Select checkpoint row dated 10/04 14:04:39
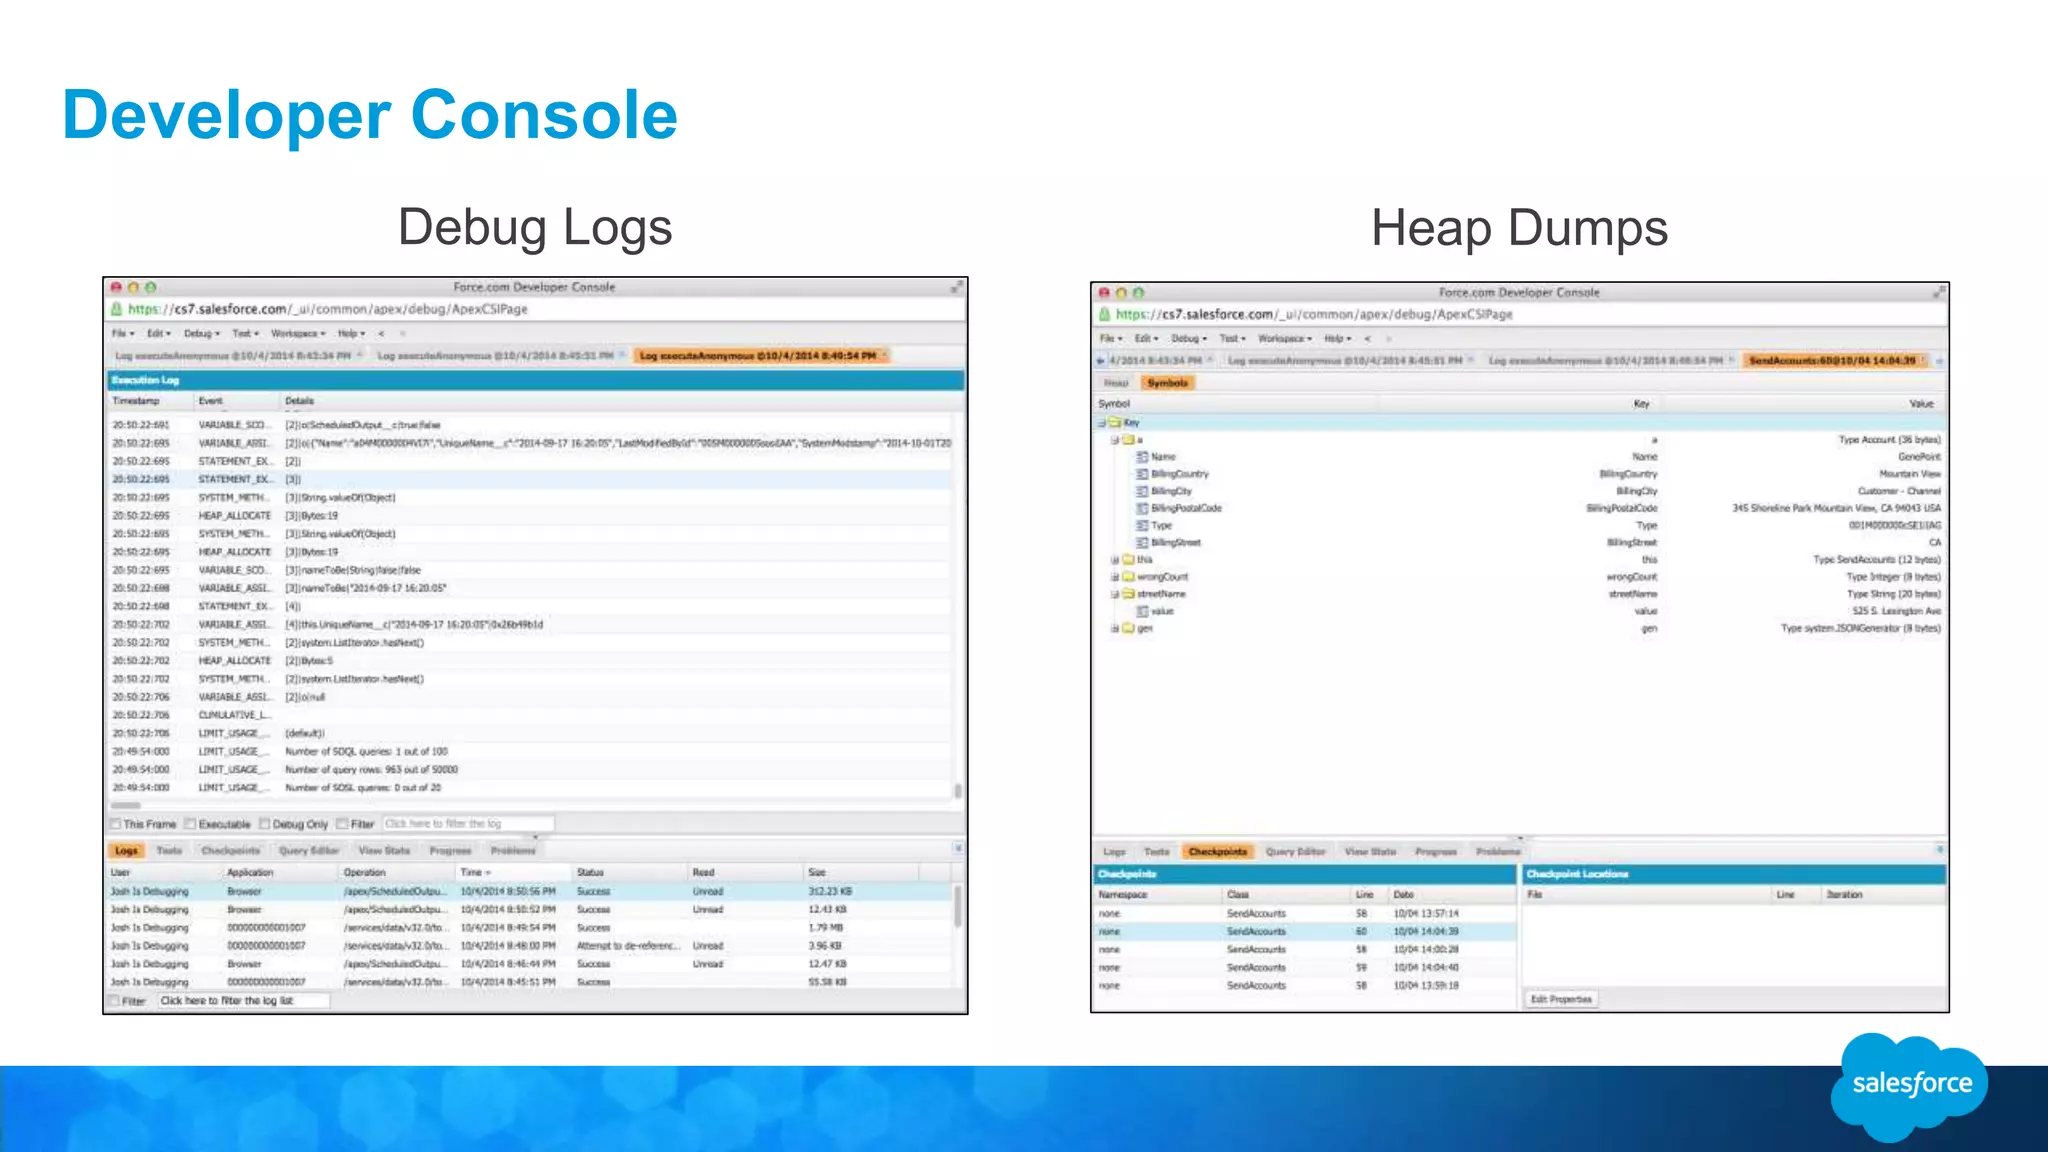Viewport: 2048px width, 1152px height. tap(1306, 932)
